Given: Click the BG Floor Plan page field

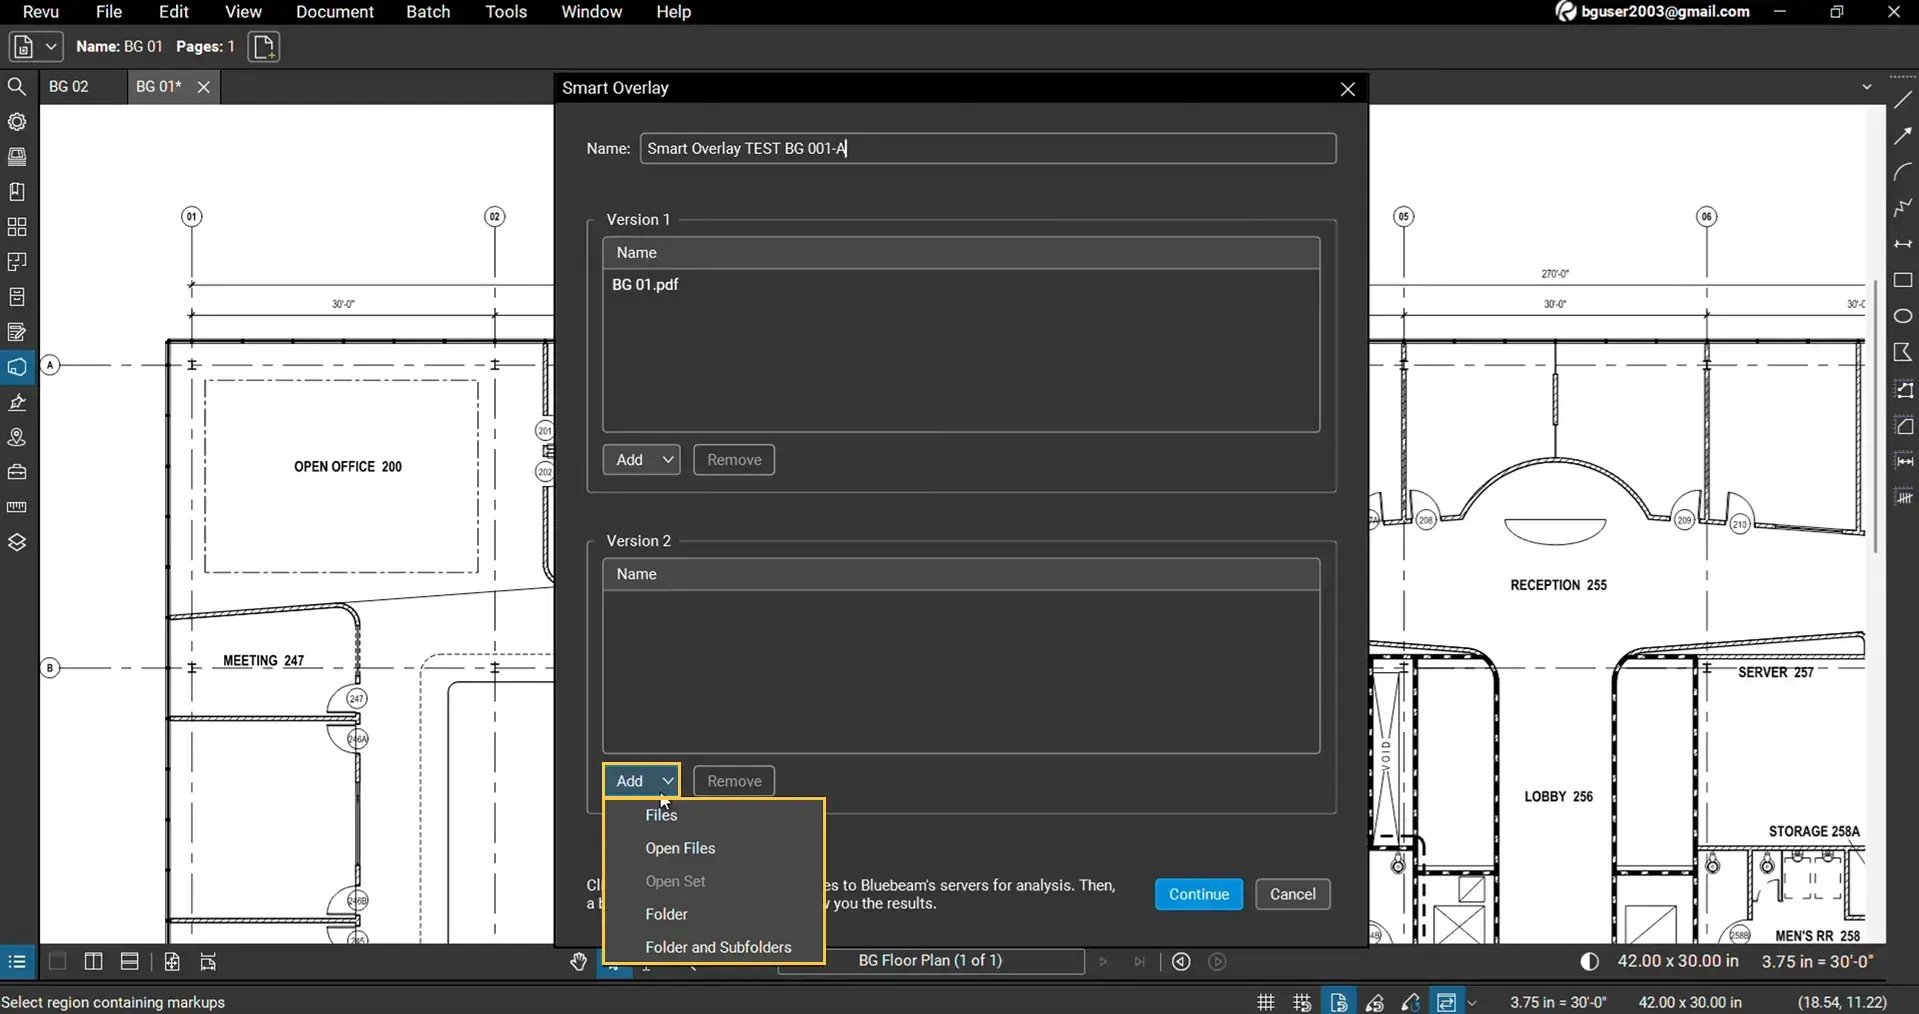Looking at the screenshot, I should tap(931, 961).
